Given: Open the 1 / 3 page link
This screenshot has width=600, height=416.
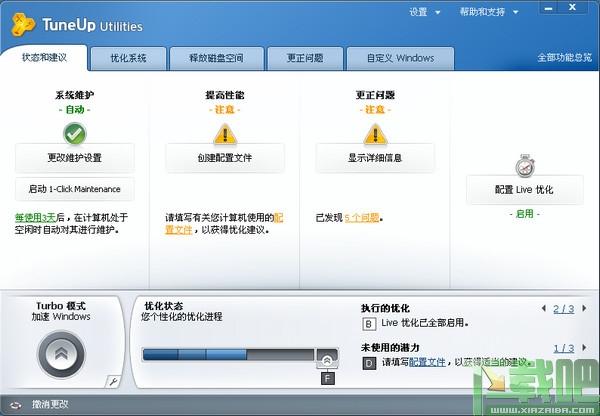Looking at the screenshot, I should pyautogui.click(x=564, y=348).
